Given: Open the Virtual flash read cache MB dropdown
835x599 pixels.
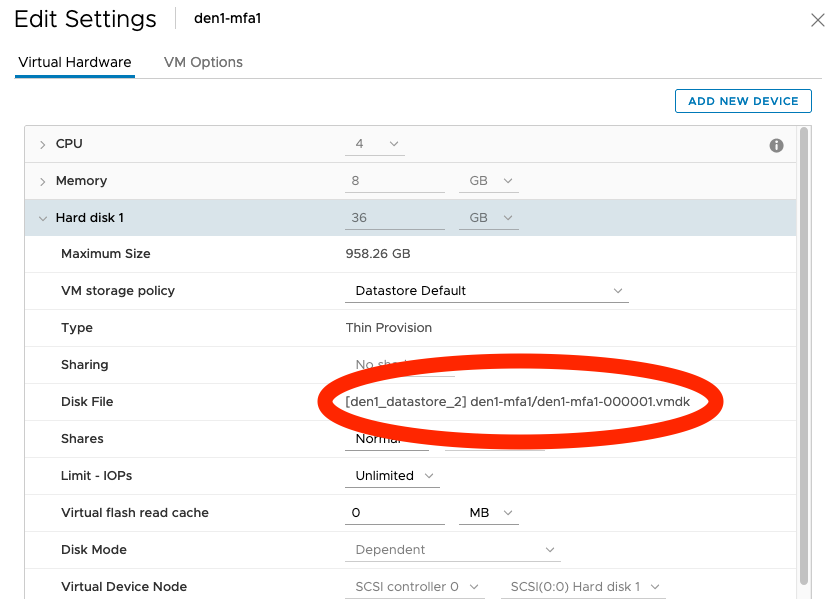Looking at the screenshot, I should (x=489, y=513).
